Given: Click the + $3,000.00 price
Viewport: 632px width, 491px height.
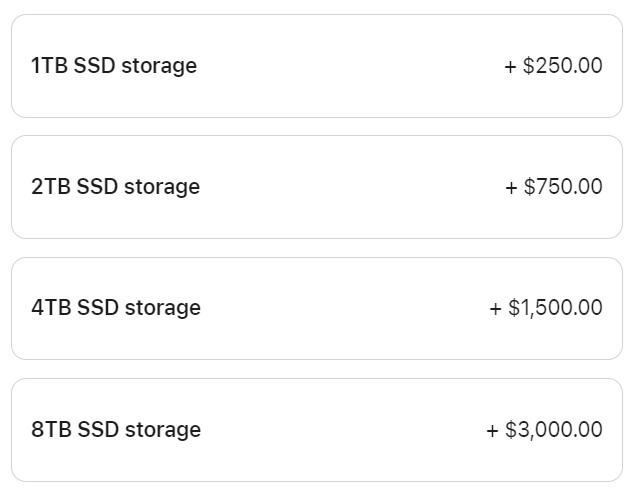Looking at the screenshot, I should coord(544,430).
